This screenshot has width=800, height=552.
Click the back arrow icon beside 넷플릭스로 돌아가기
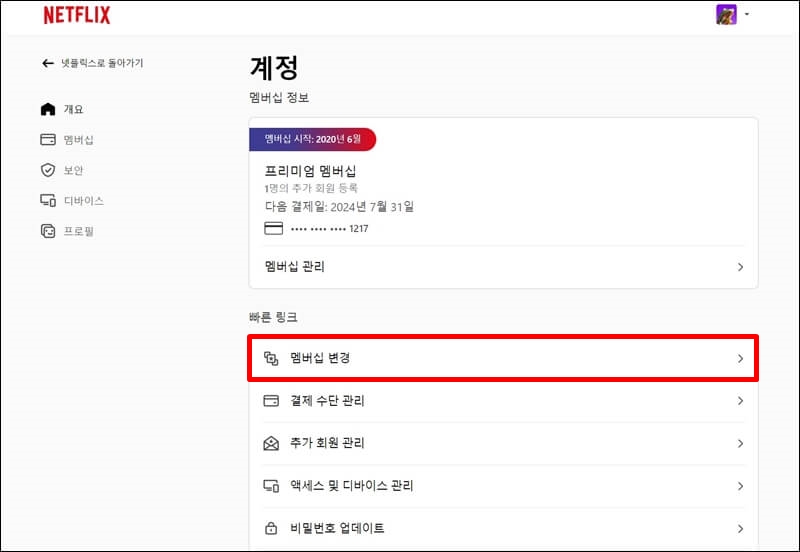[47, 63]
